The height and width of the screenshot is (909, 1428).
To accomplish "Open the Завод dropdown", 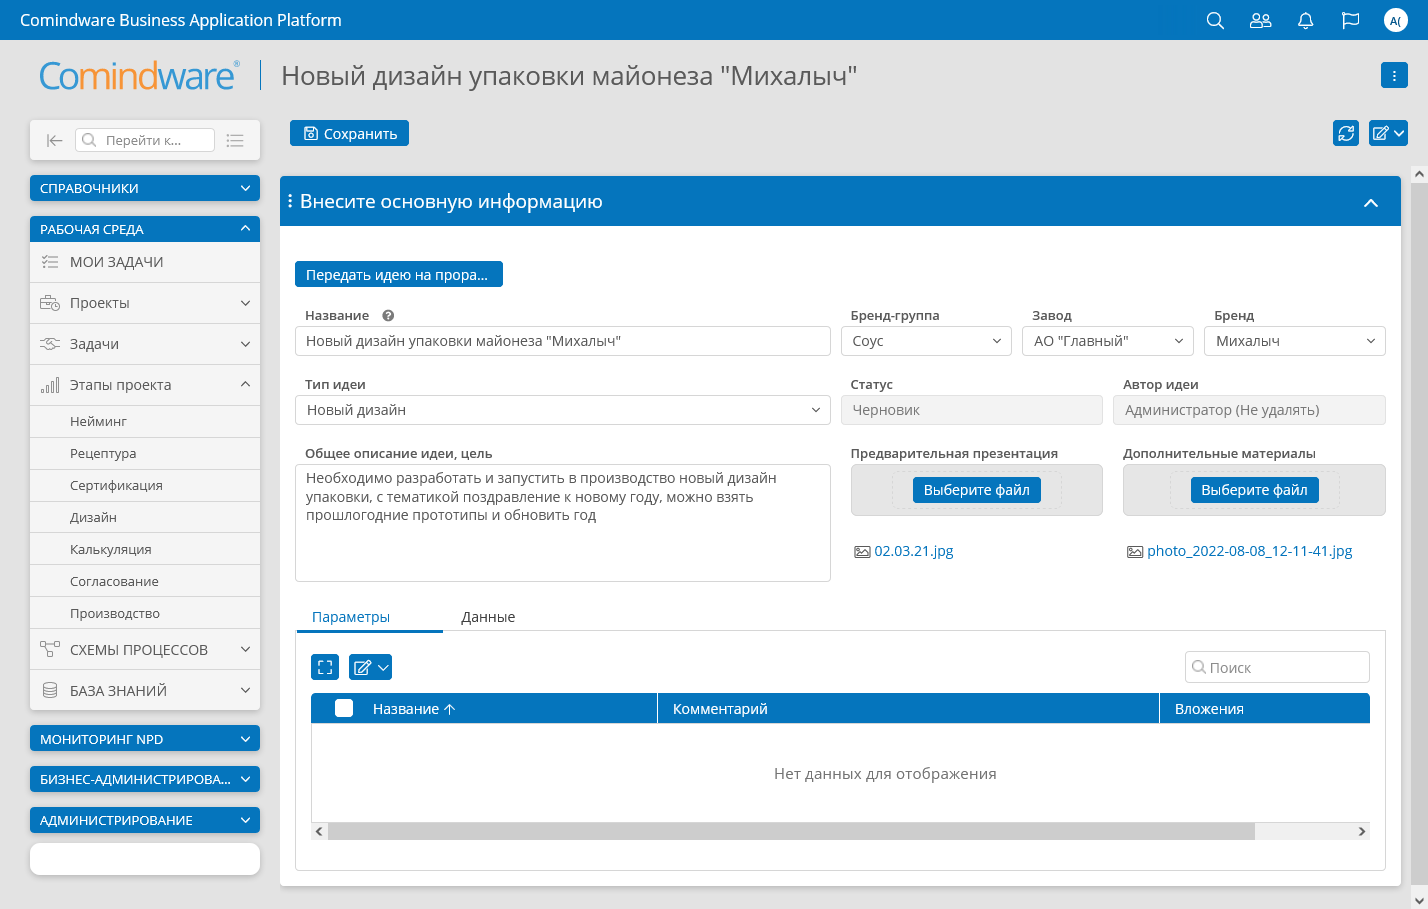I will [1108, 341].
